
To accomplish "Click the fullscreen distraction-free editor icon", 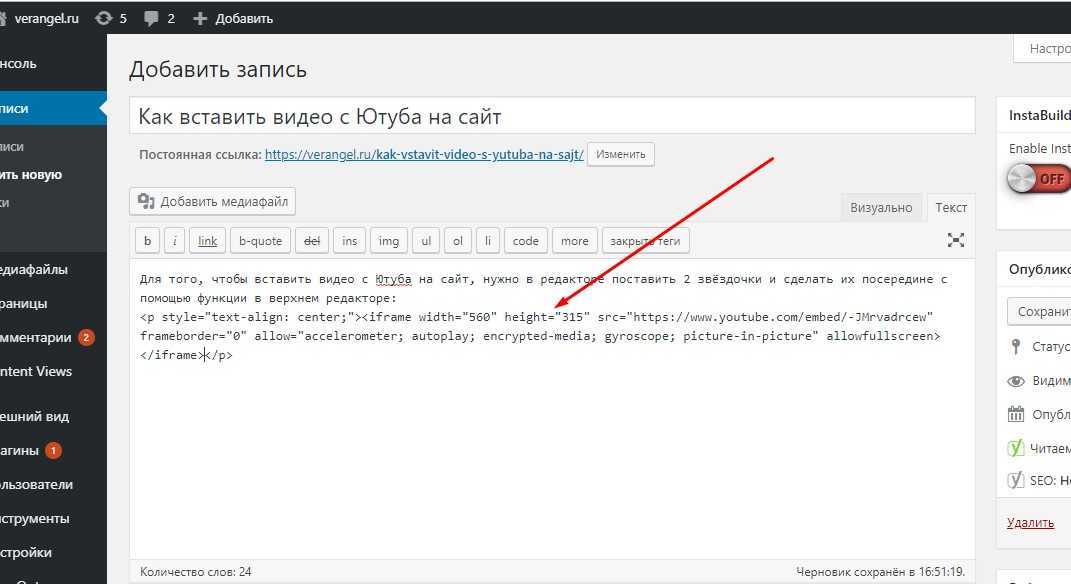I will (x=956, y=240).
